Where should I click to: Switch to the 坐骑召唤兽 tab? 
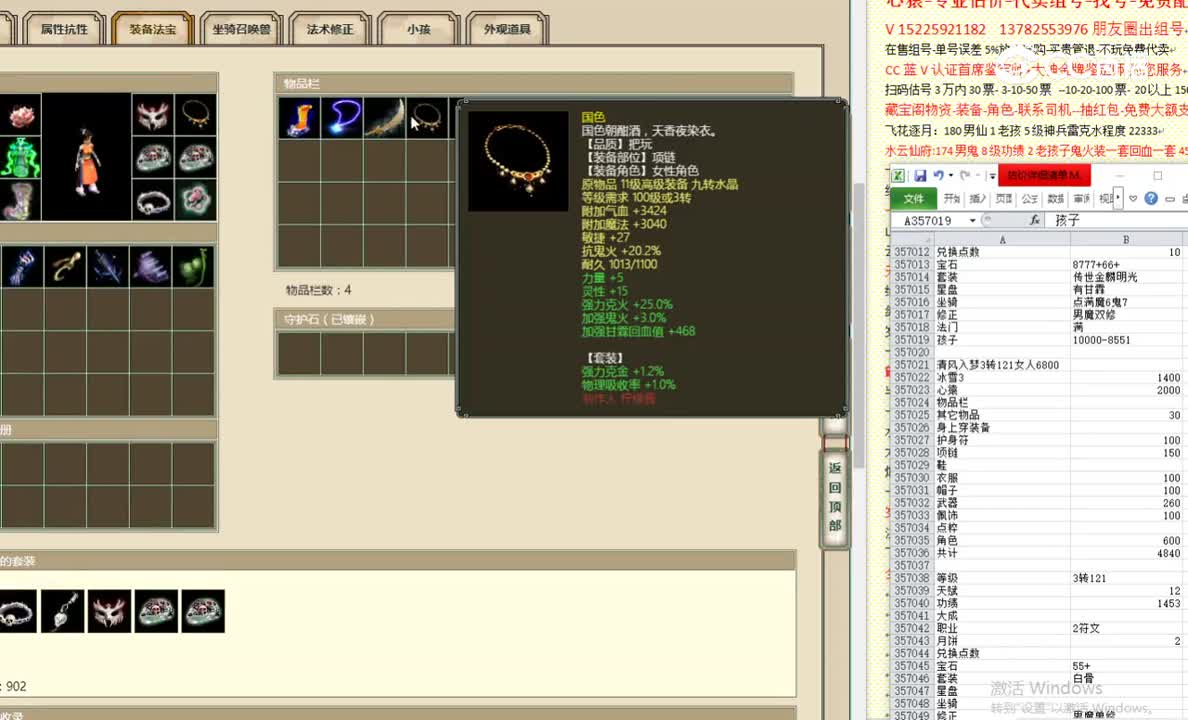coord(242,30)
